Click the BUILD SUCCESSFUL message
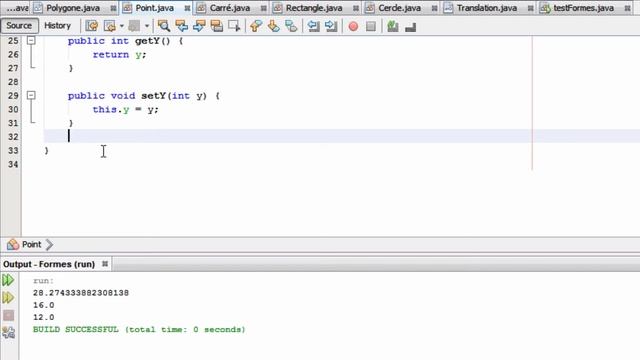The height and width of the screenshot is (360, 640). 139,329
